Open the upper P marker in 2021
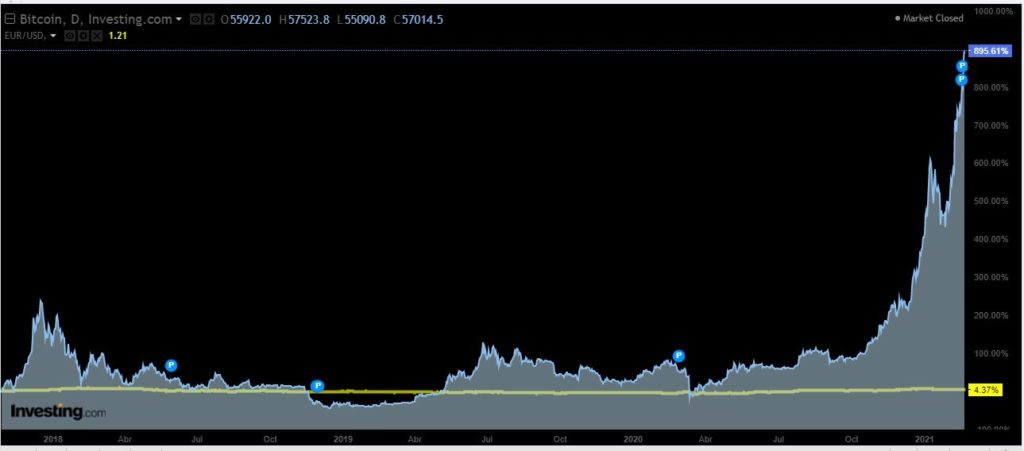 [962, 66]
